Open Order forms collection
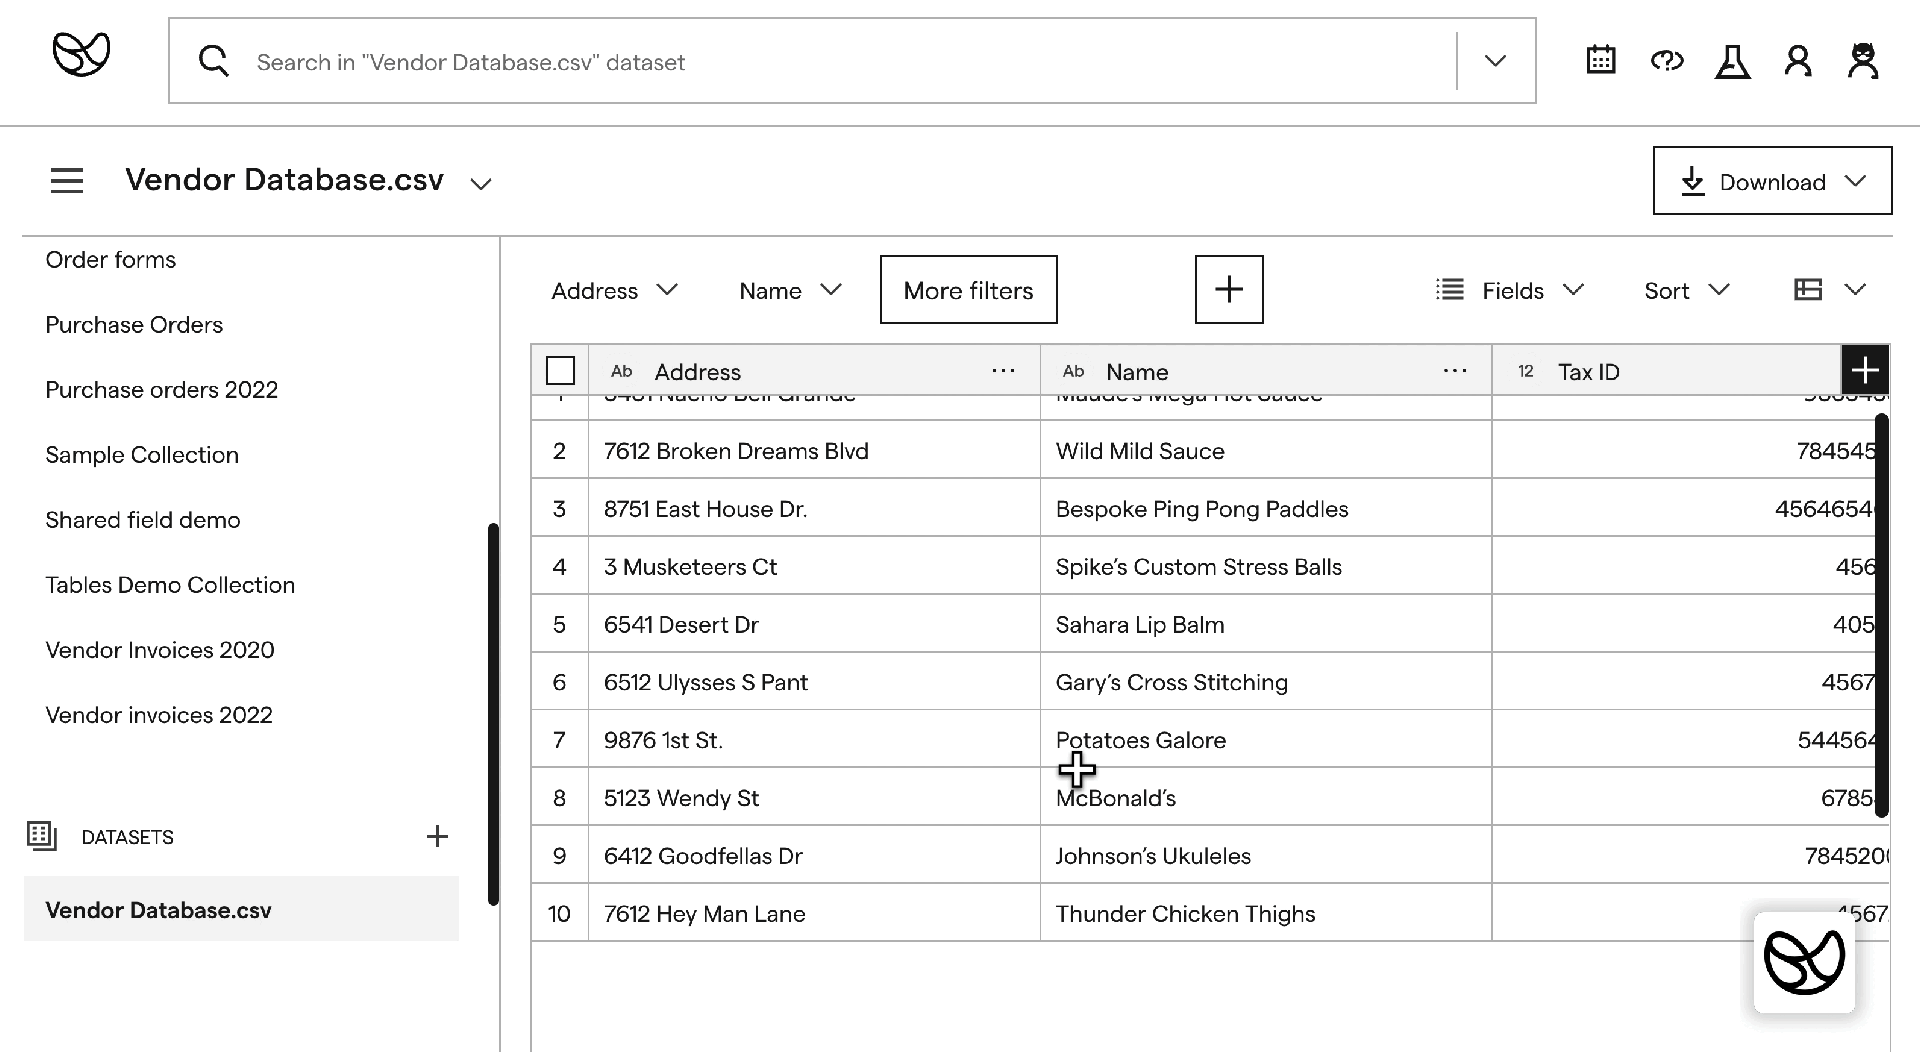The image size is (1920, 1052). tap(111, 260)
